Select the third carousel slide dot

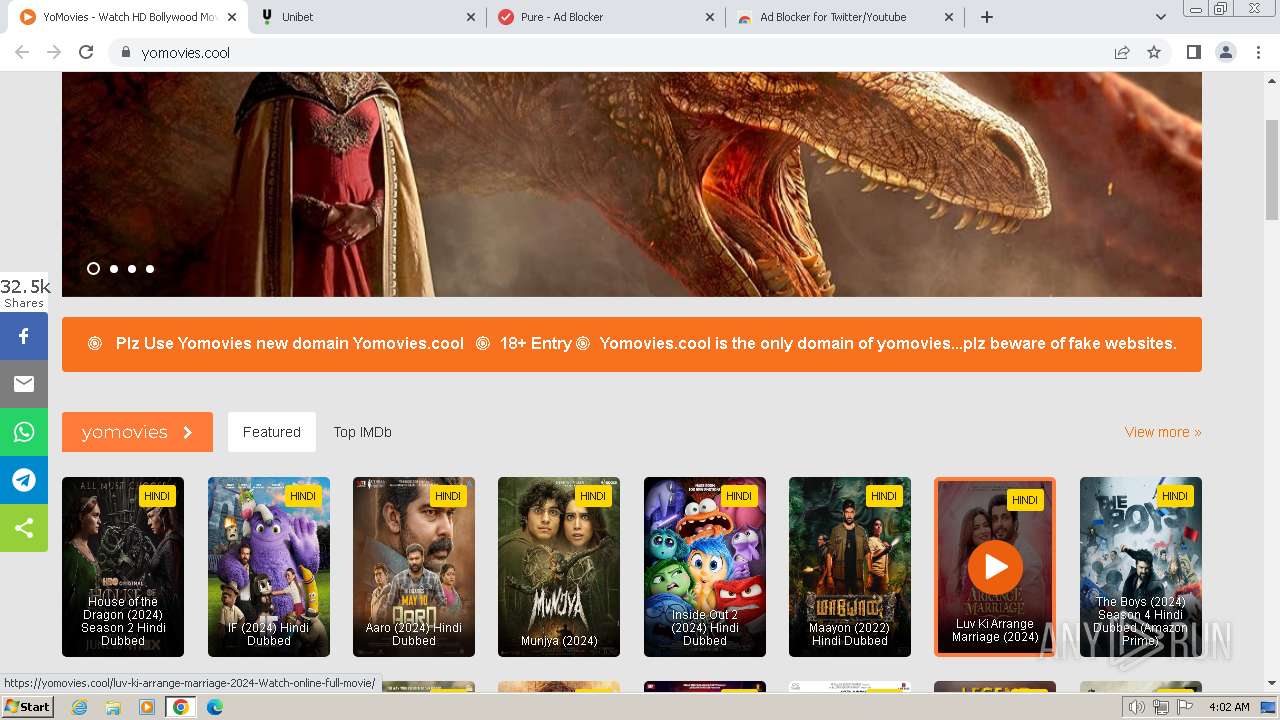132,268
